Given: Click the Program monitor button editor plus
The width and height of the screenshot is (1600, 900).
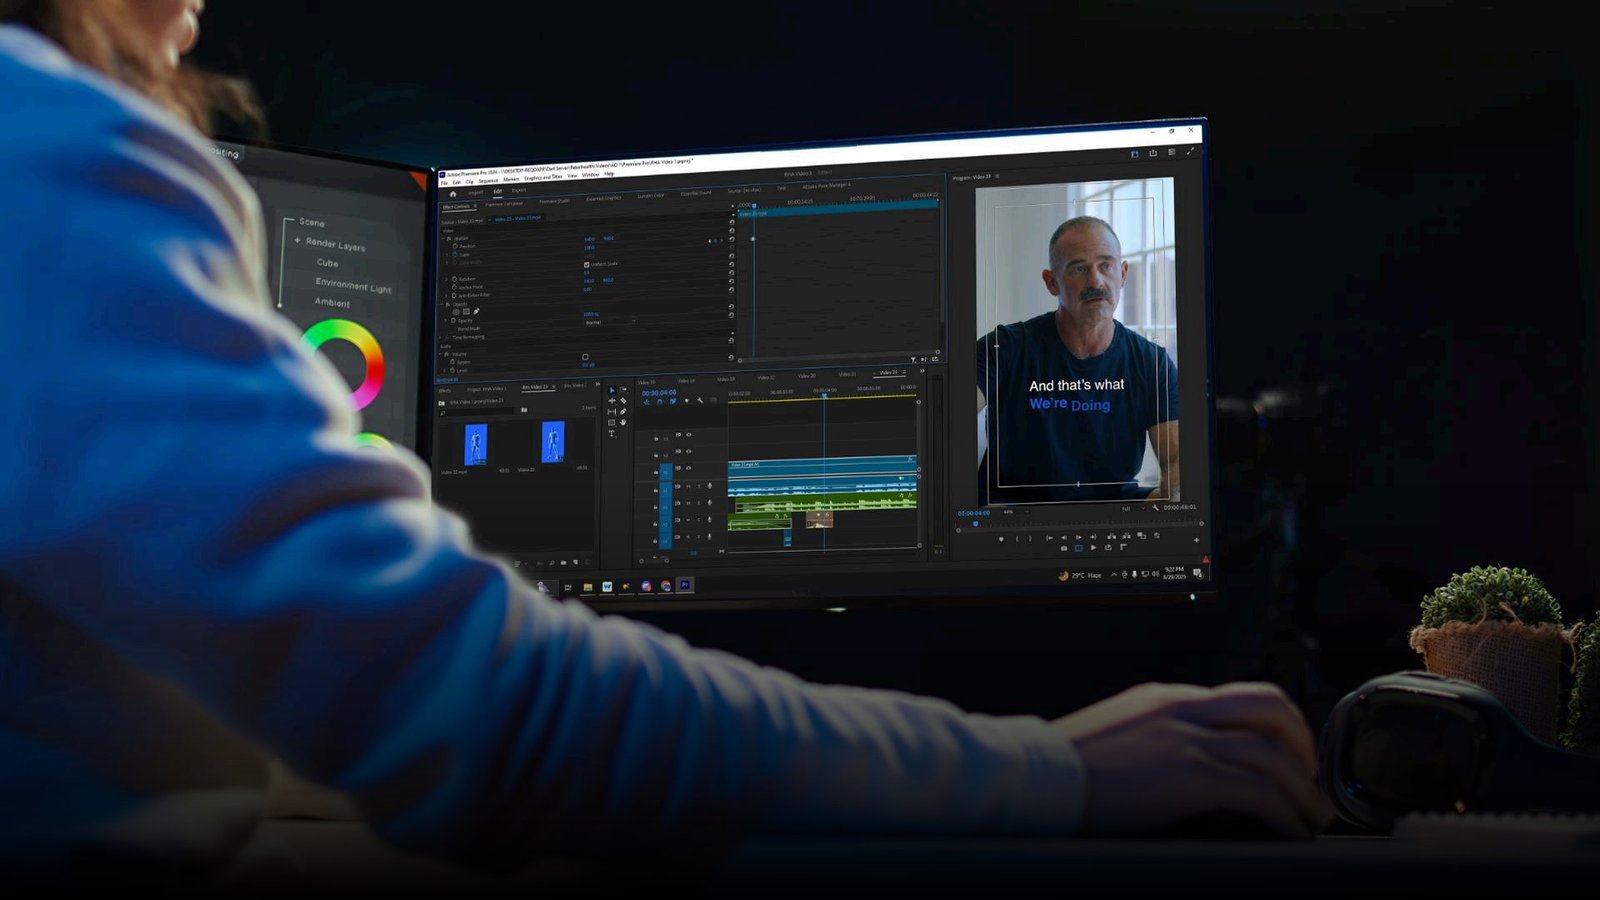Looking at the screenshot, I should click(1196, 540).
